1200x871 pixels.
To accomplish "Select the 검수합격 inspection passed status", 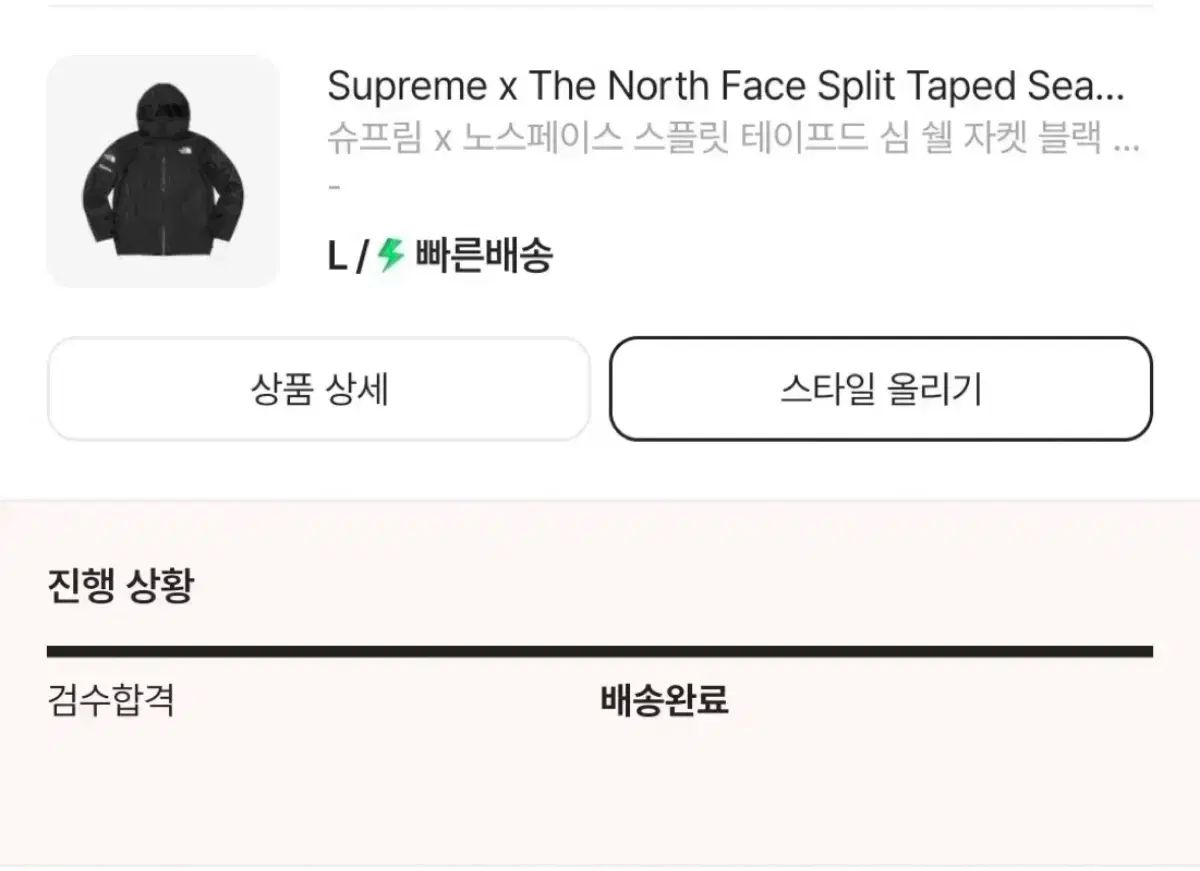I will pos(111,700).
